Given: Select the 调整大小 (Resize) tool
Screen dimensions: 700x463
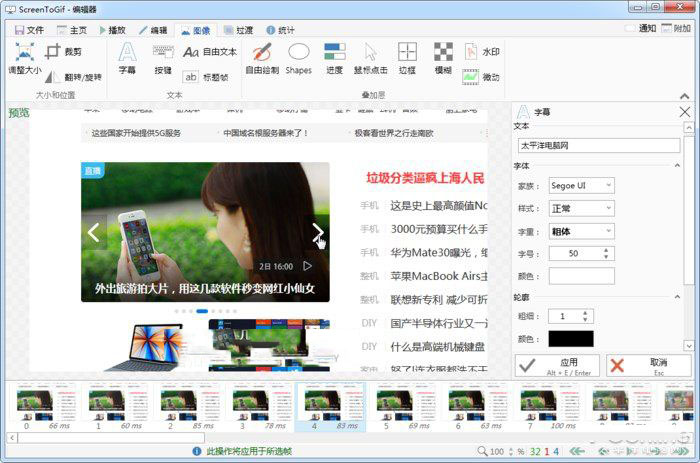Looking at the screenshot, I should click(25, 58).
